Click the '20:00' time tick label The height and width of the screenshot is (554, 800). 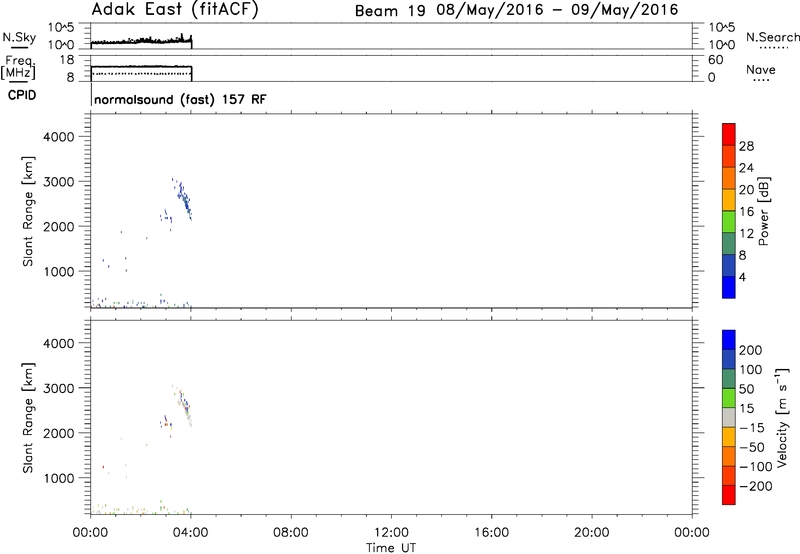[592, 533]
